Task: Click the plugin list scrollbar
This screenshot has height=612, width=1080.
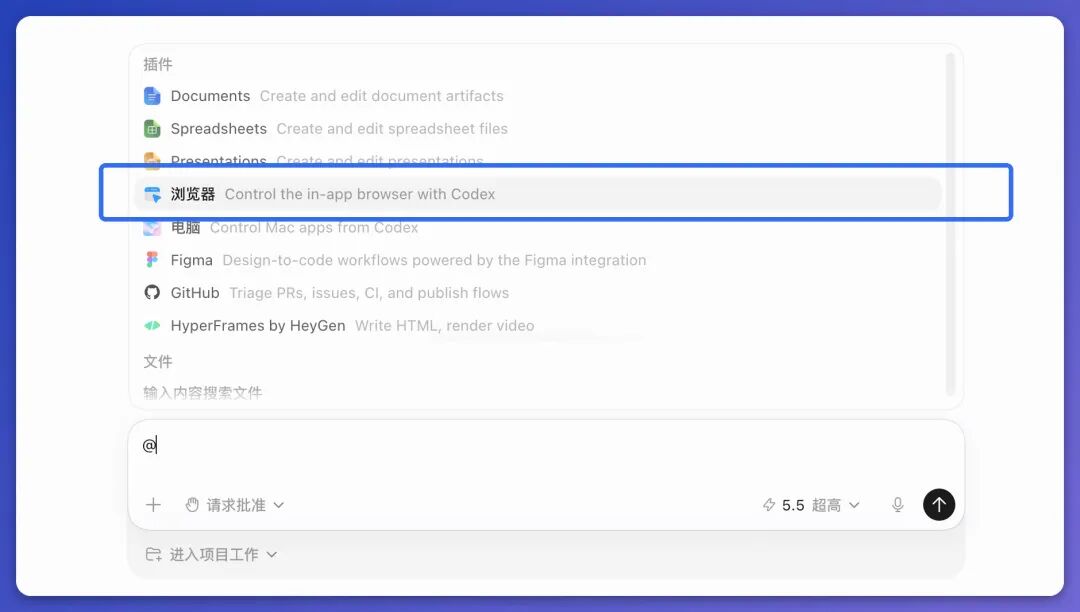Action: (x=951, y=224)
